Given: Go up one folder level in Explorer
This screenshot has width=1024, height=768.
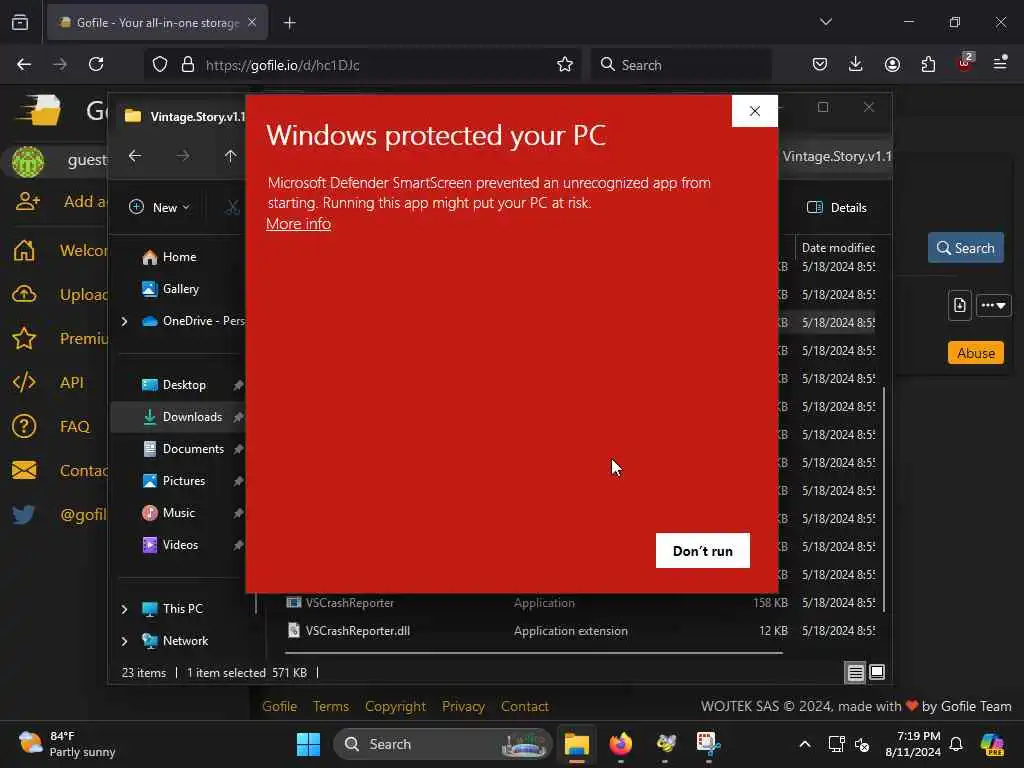Looking at the screenshot, I should point(230,156).
